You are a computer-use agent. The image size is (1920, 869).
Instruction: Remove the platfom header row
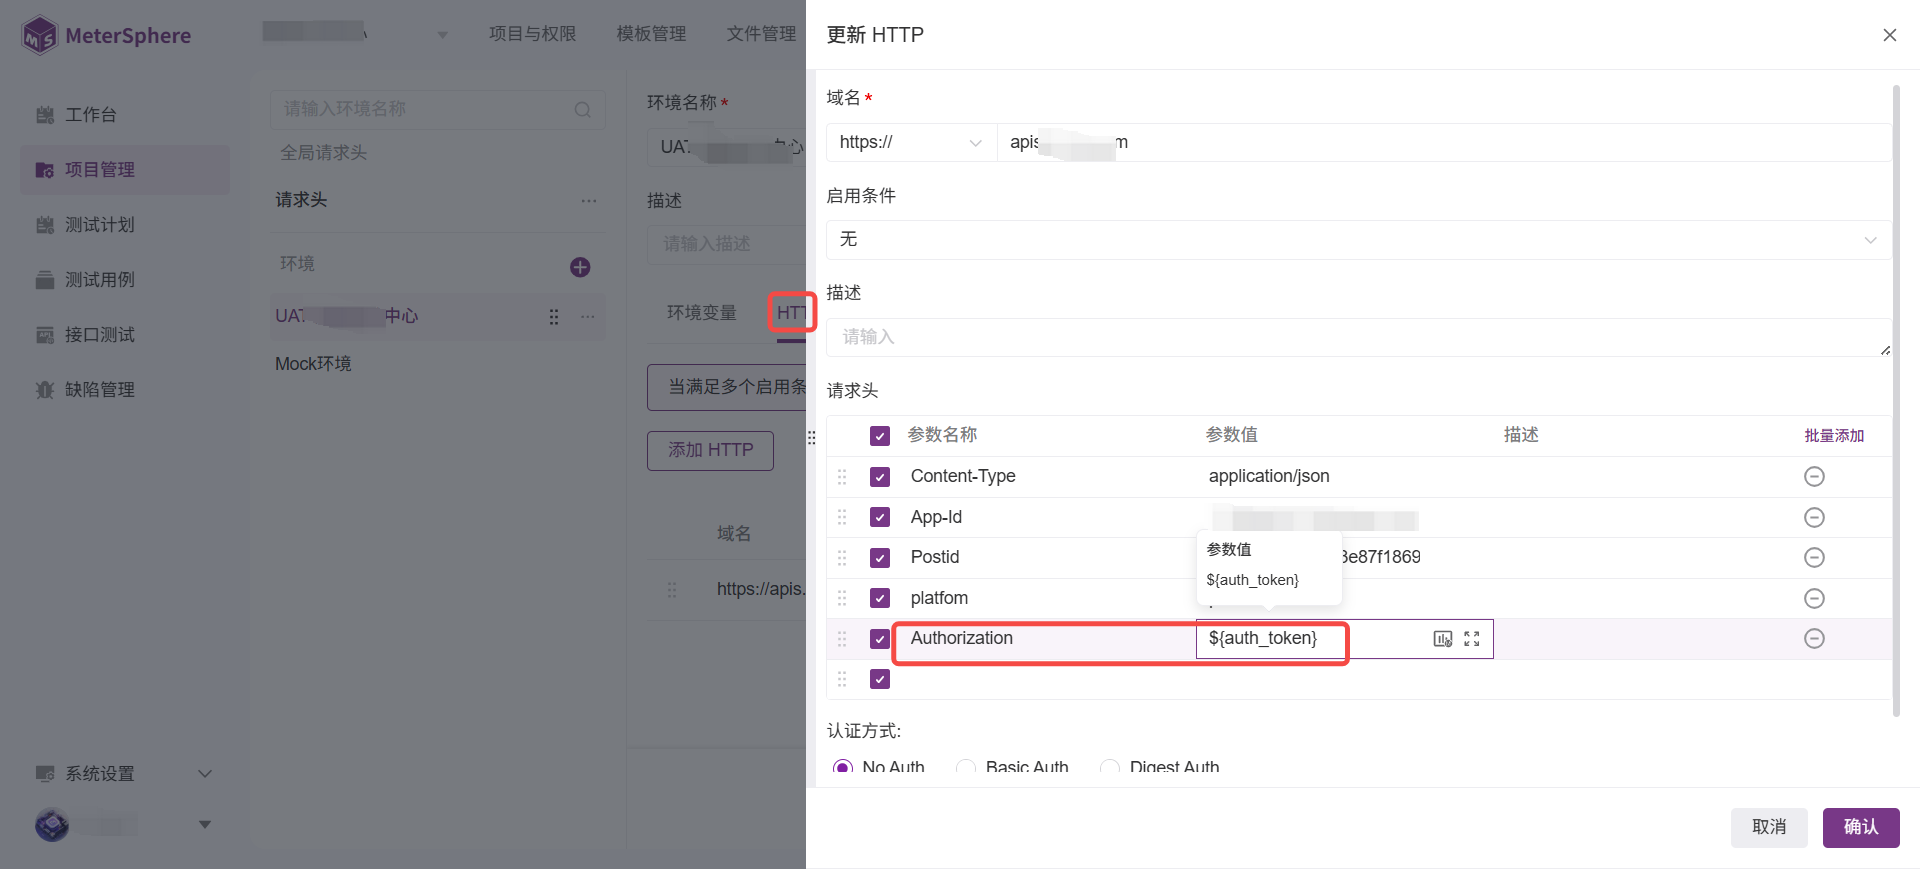tap(1814, 598)
